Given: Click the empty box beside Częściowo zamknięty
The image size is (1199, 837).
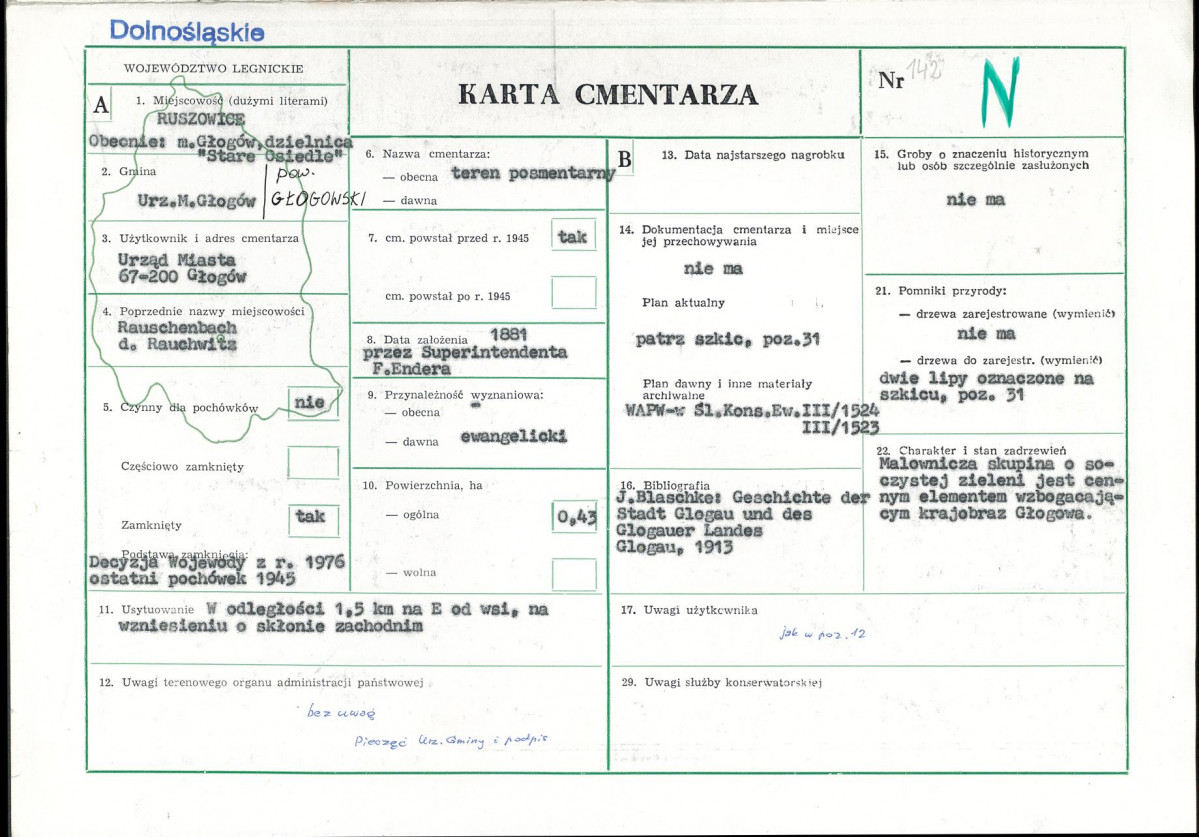Looking at the screenshot, I should coord(313,463).
